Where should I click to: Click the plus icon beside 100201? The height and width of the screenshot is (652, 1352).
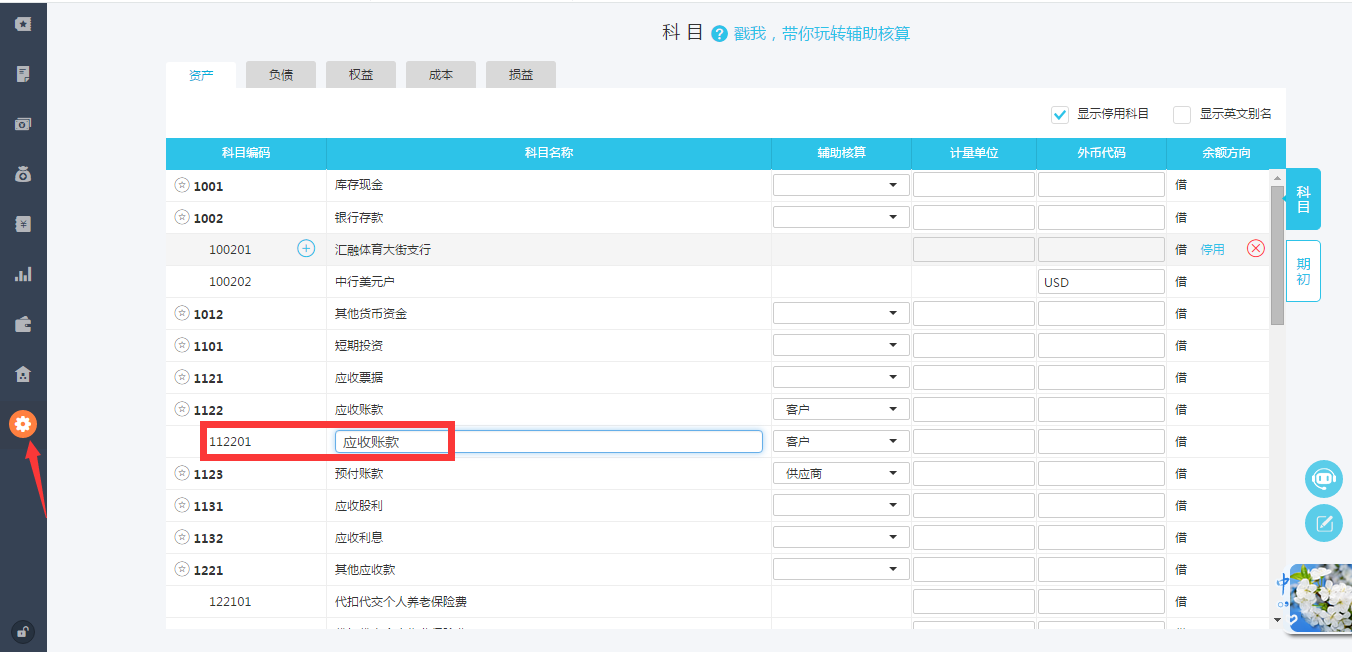click(306, 249)
